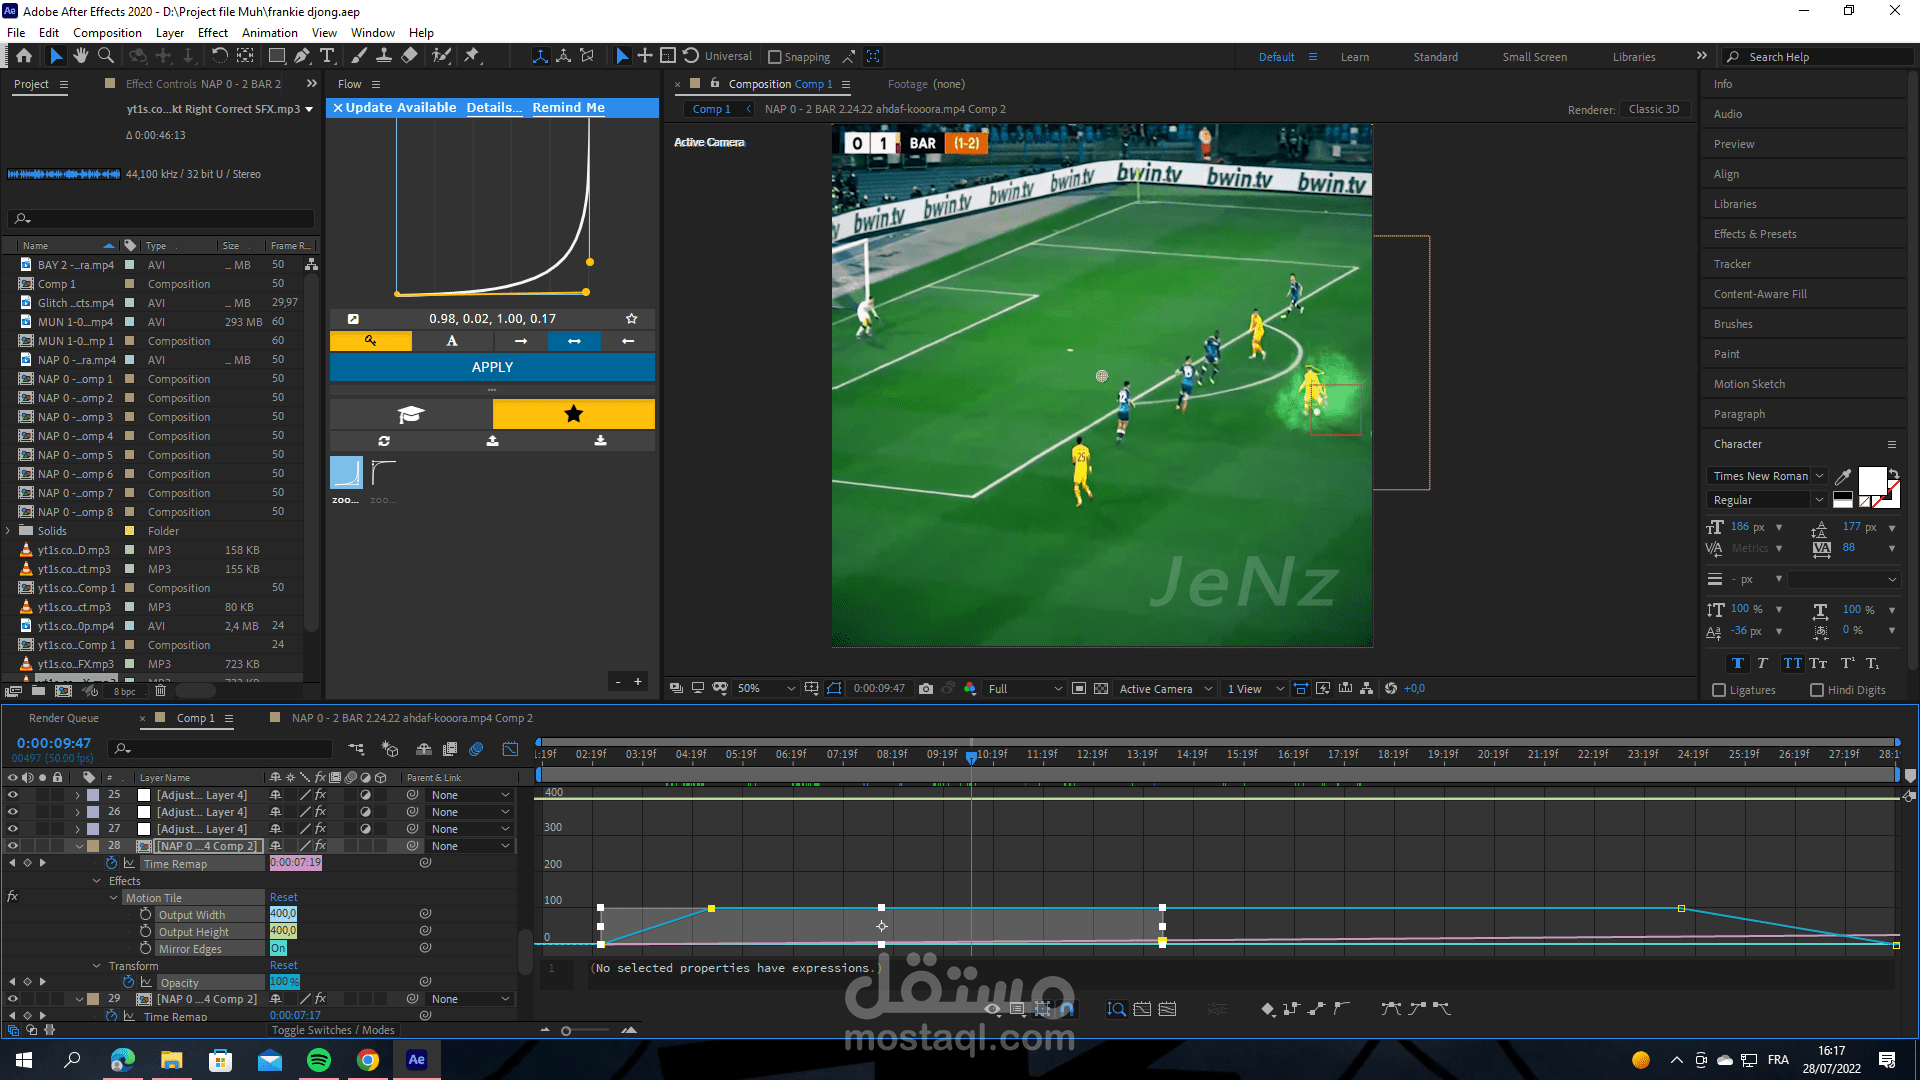The image size is (1920, 1080).
Task: Hide layer 25 with eye toggle
Action: coord(13,795)
